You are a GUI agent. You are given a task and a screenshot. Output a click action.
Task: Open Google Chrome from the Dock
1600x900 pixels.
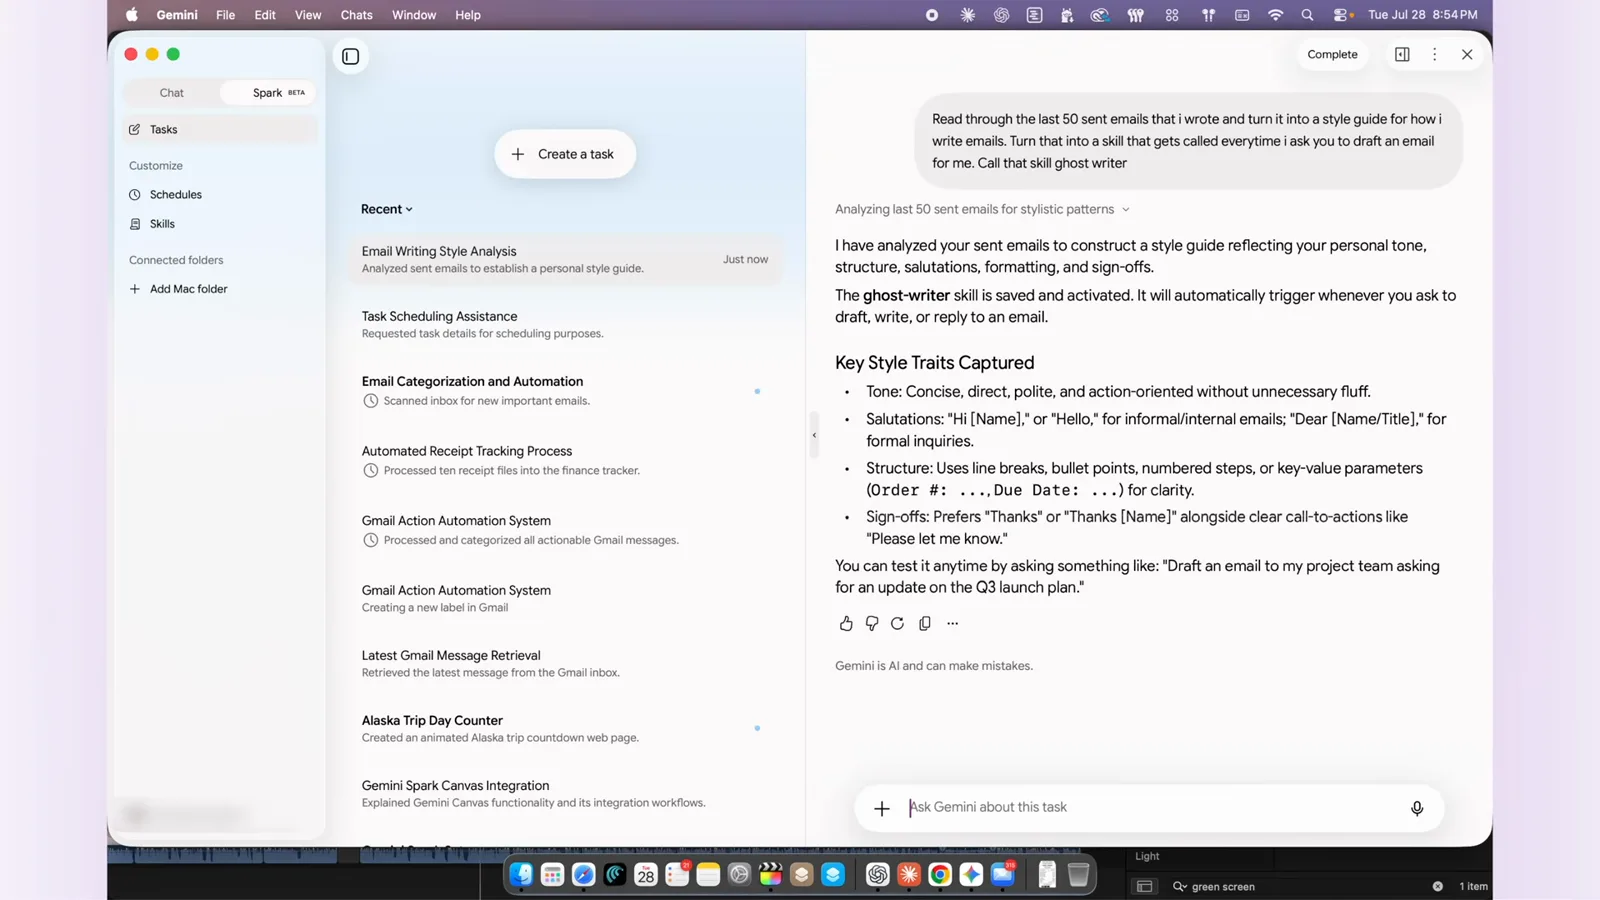click(940, 875)
